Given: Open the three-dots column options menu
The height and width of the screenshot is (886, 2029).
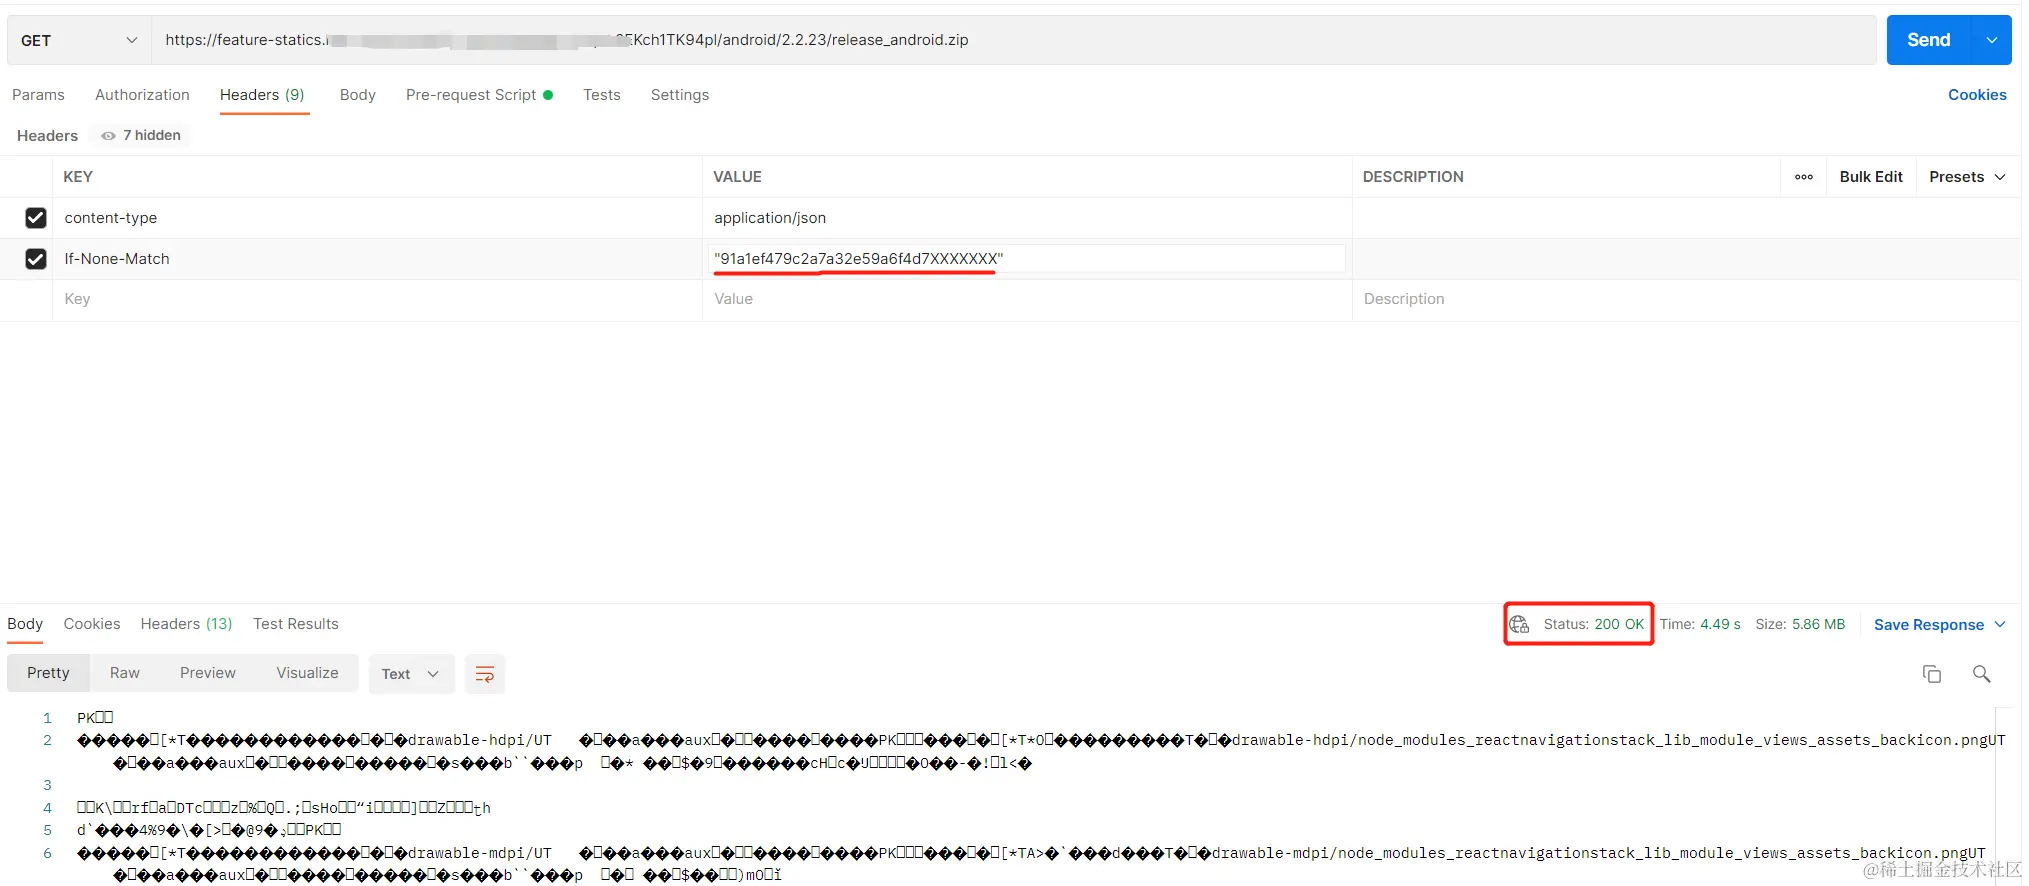Looking at the screenshot, I should (x=1804, y=177).
